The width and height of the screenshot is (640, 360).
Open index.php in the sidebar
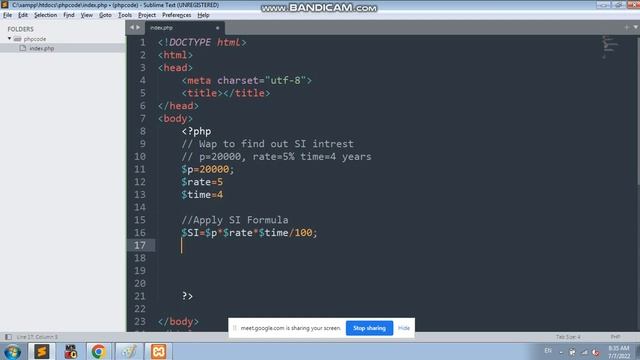point(41,48)
